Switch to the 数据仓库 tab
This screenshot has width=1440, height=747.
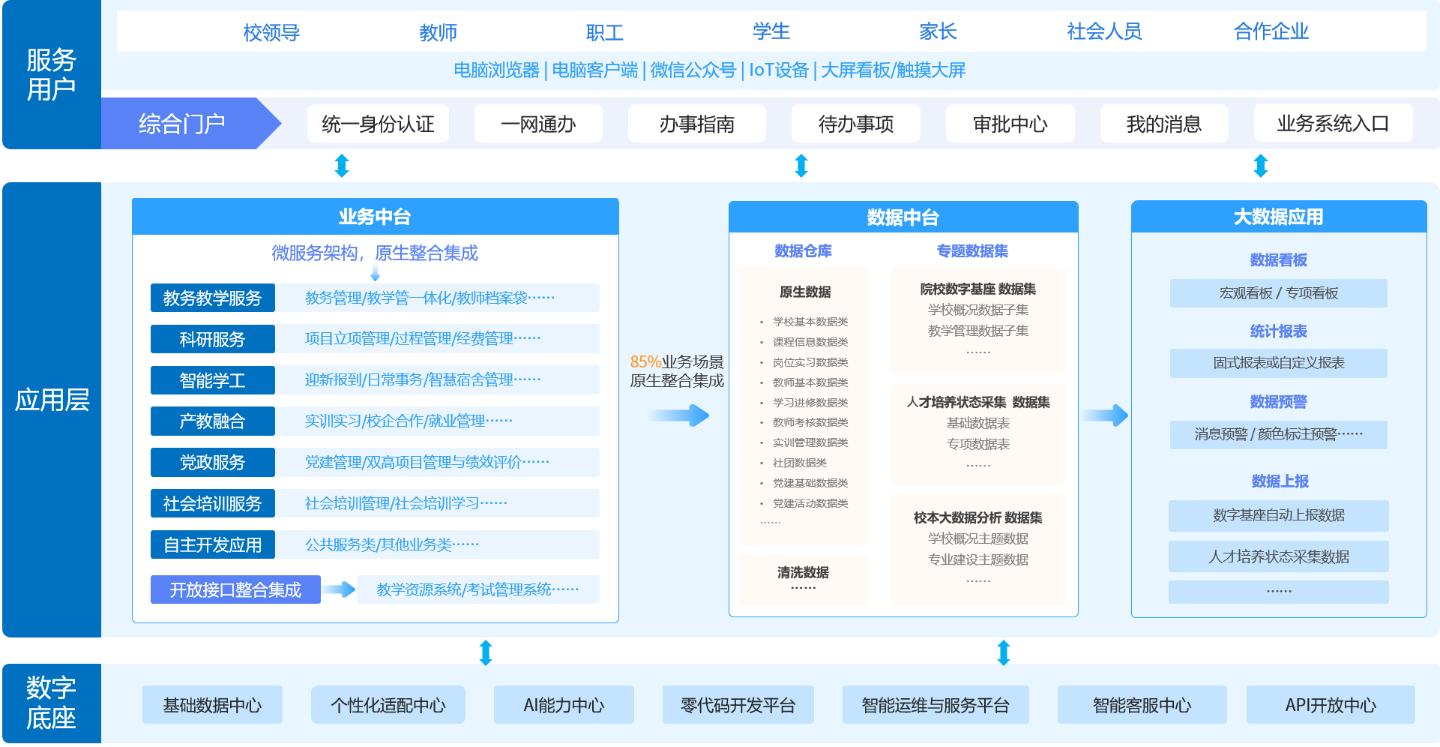point(803,249)
